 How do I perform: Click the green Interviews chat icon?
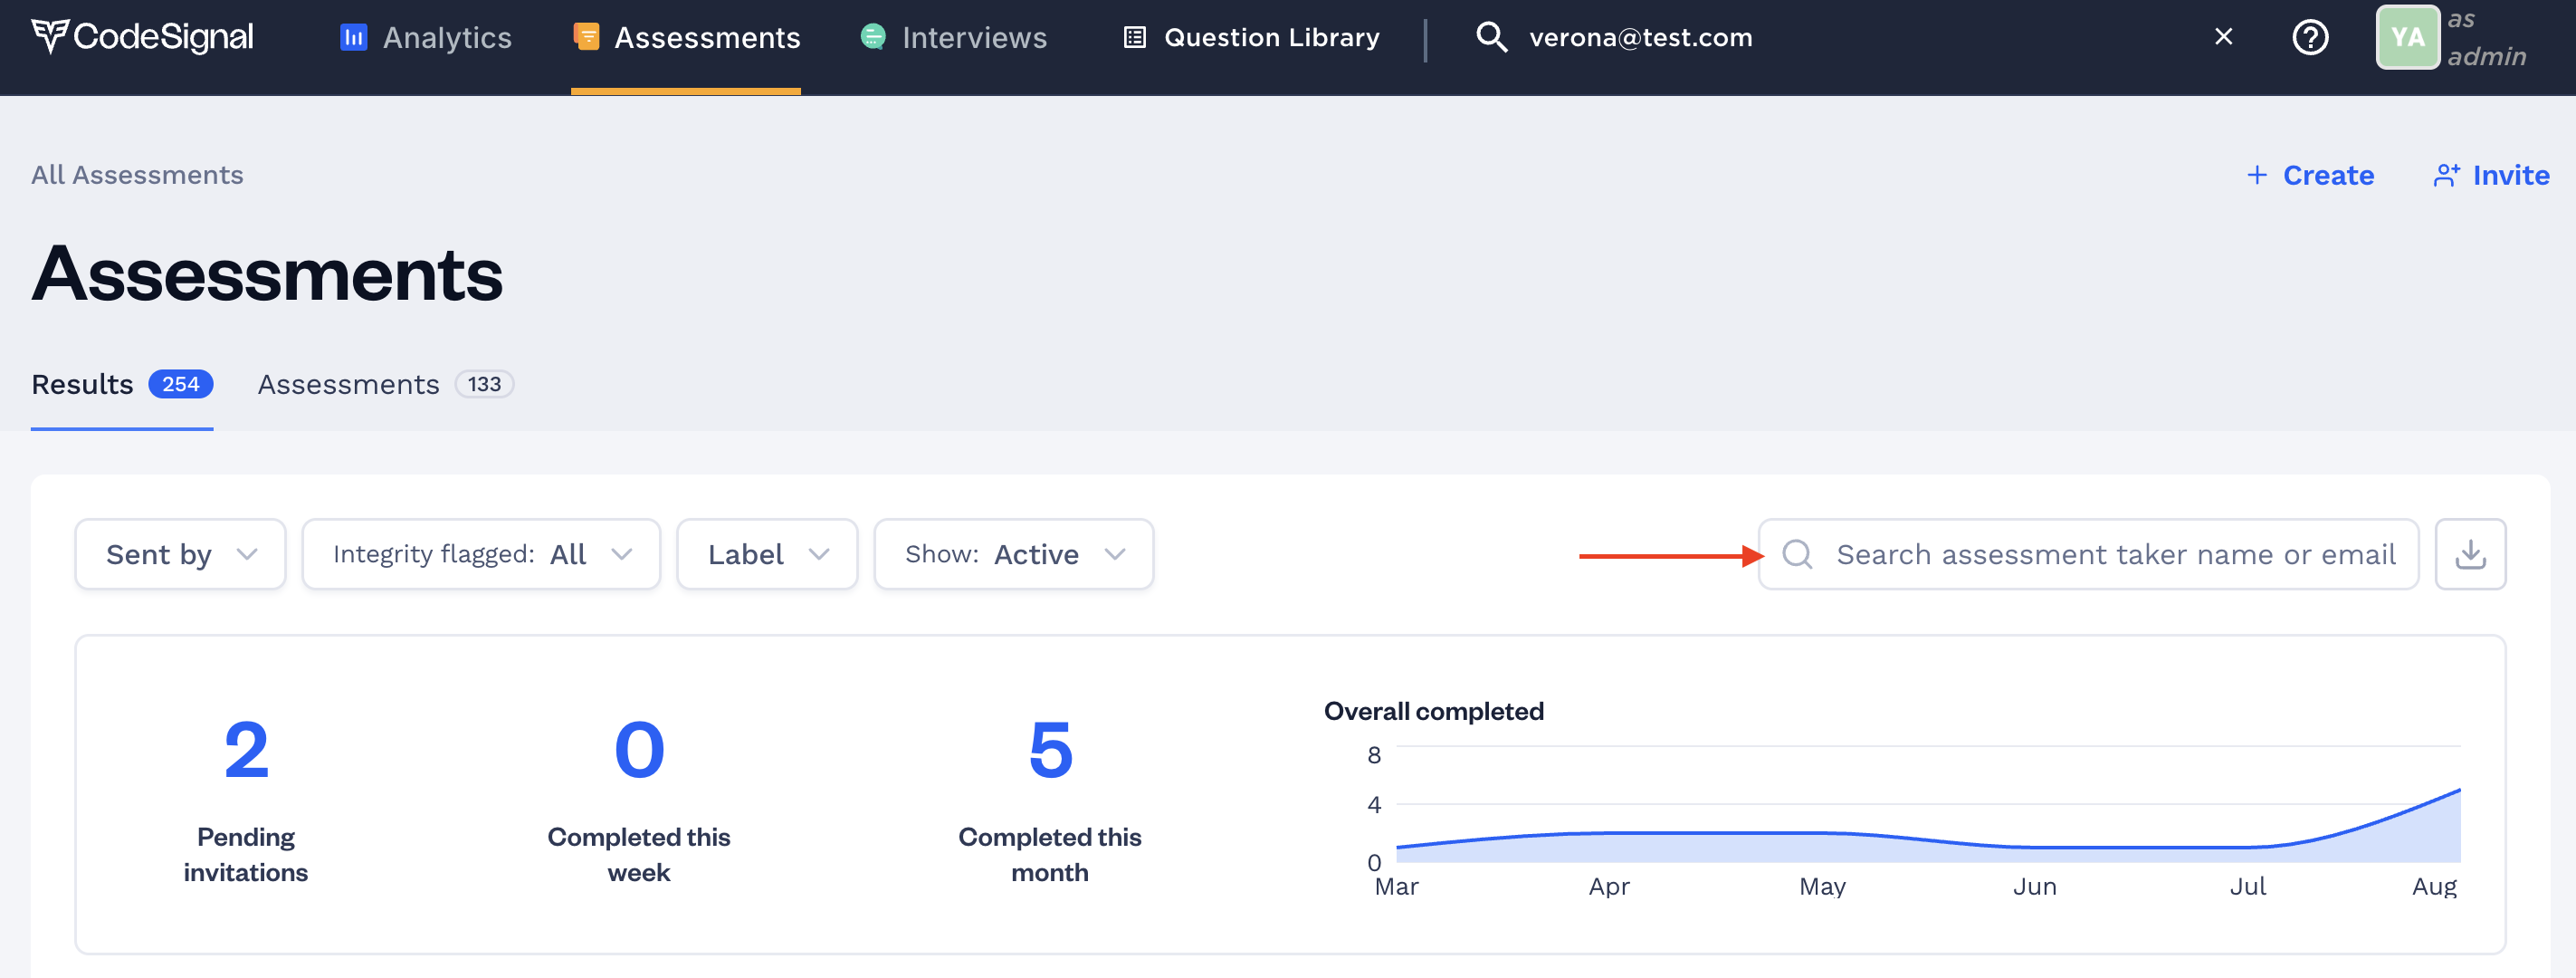pyautogui.click(x=873, y=37)
